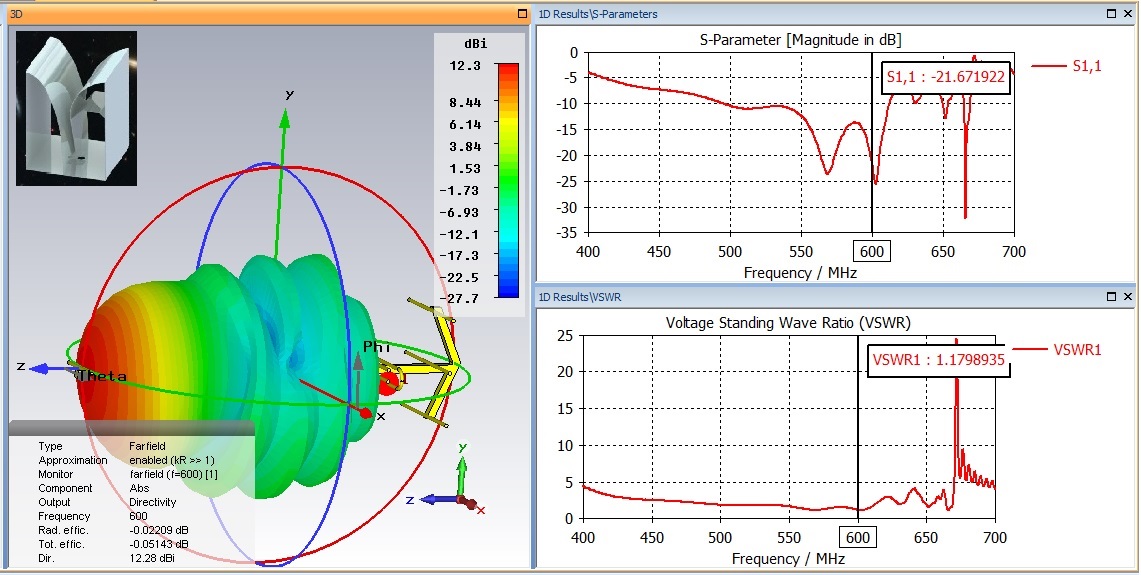Screen dimensions: 1141x575
Task: Click the Tot. effic. -0.05143 dB value
Action: tap(159, 544)
